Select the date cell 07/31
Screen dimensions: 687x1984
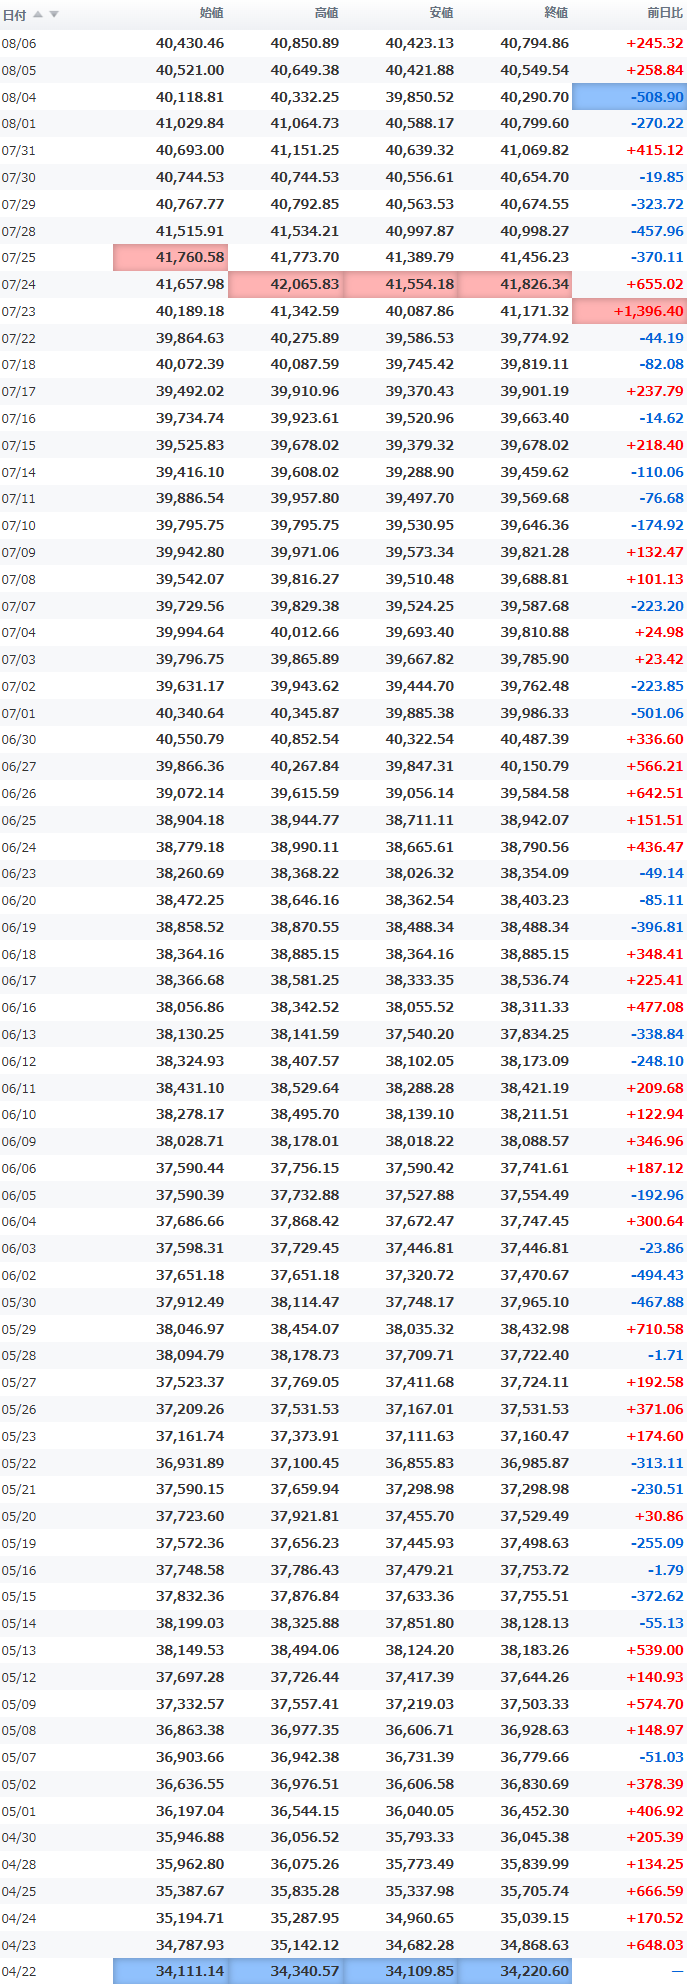click(x=19, y=151)
